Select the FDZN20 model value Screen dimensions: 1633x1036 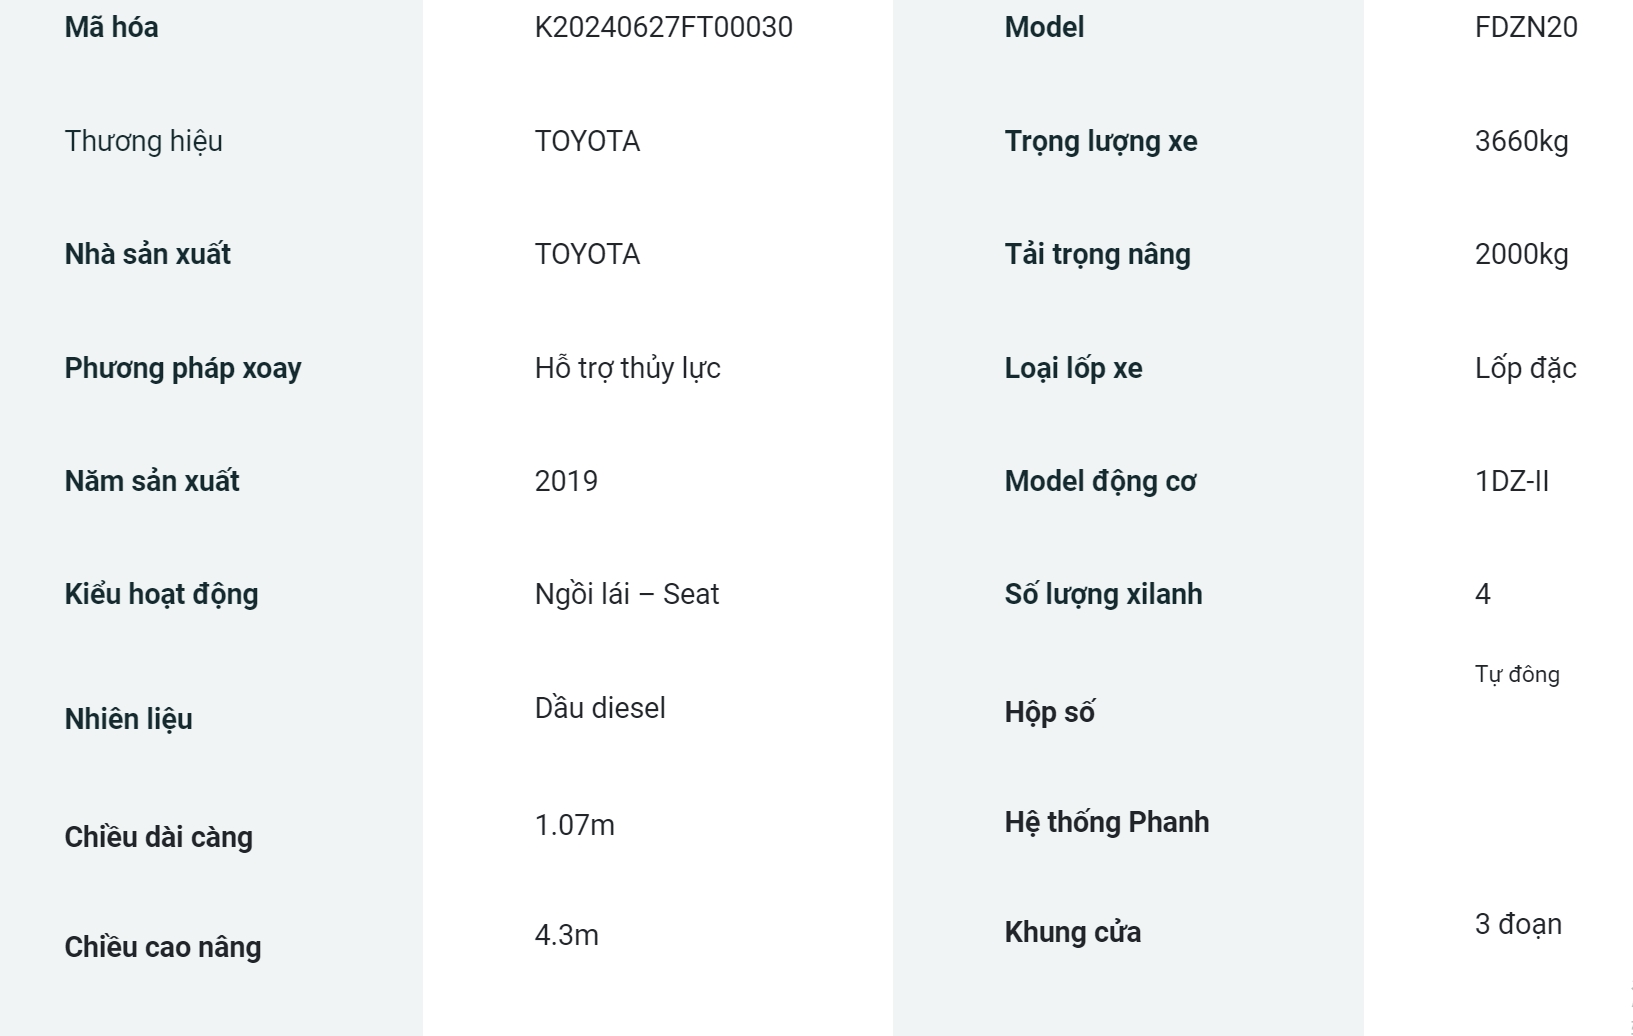[x=1526, y=27]
